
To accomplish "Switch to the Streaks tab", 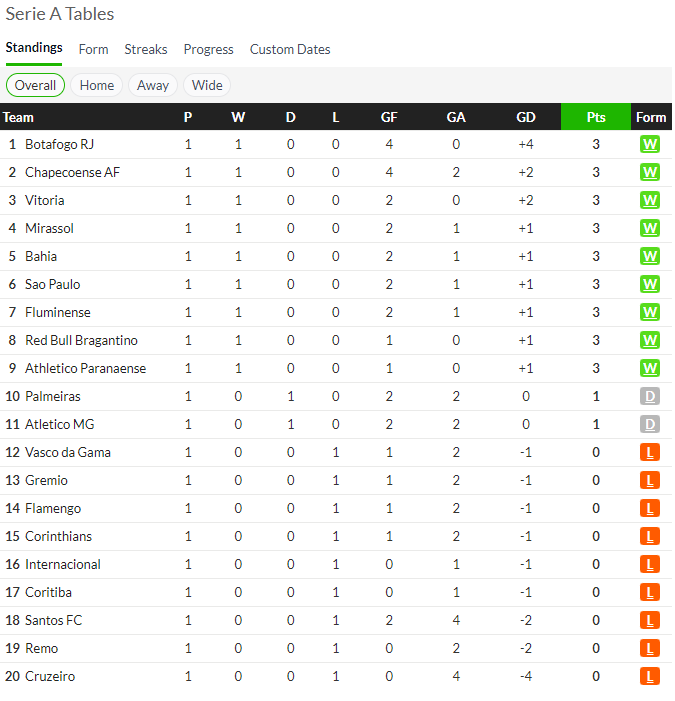I will 146,49.
